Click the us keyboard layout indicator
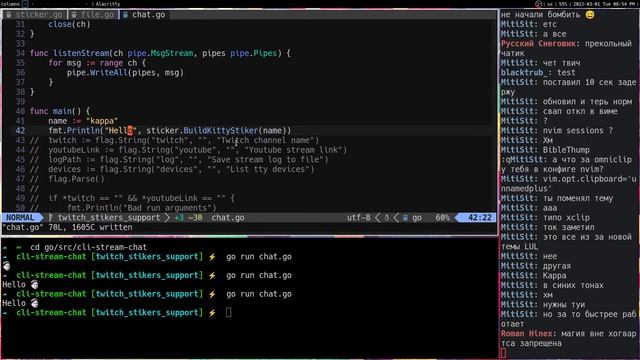The height and width of the screenshot is (360, 640). [x=549, y=4]
